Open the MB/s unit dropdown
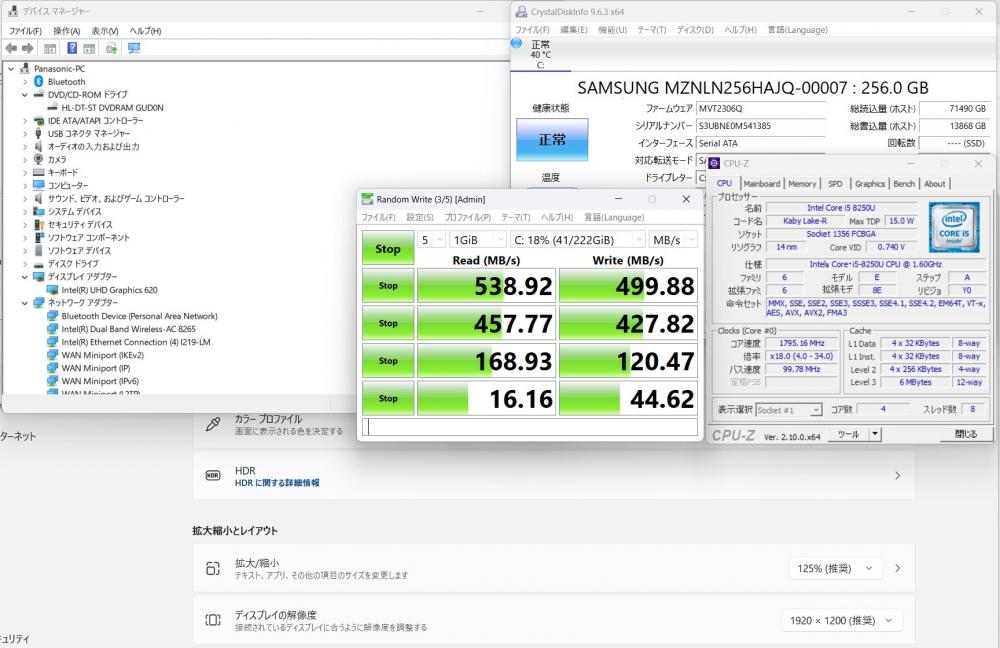The width and height of the screenshot is (1000, 648). pyautogui.click(x=673, y=240)
